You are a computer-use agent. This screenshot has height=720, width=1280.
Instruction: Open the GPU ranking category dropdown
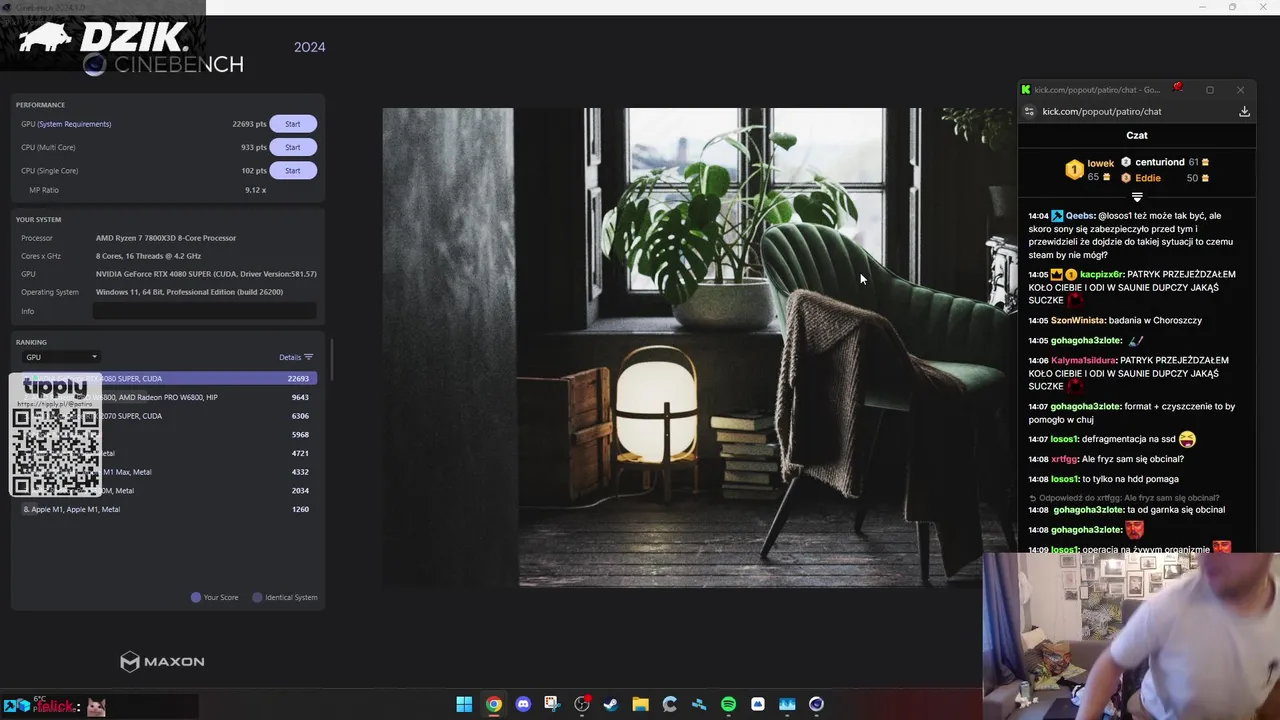click(x=61, y=357)
